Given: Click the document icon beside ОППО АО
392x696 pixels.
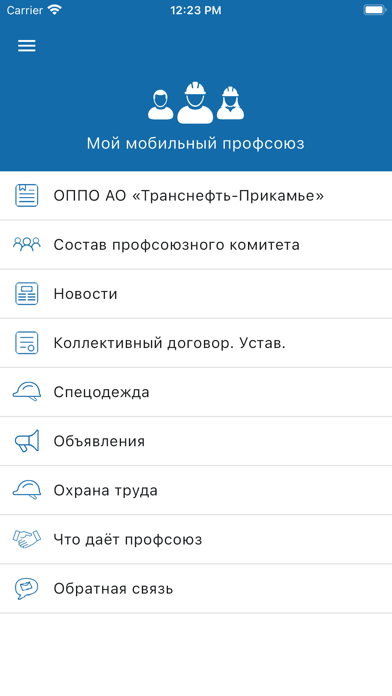Looking at the screenshot, I should (27, 195).
